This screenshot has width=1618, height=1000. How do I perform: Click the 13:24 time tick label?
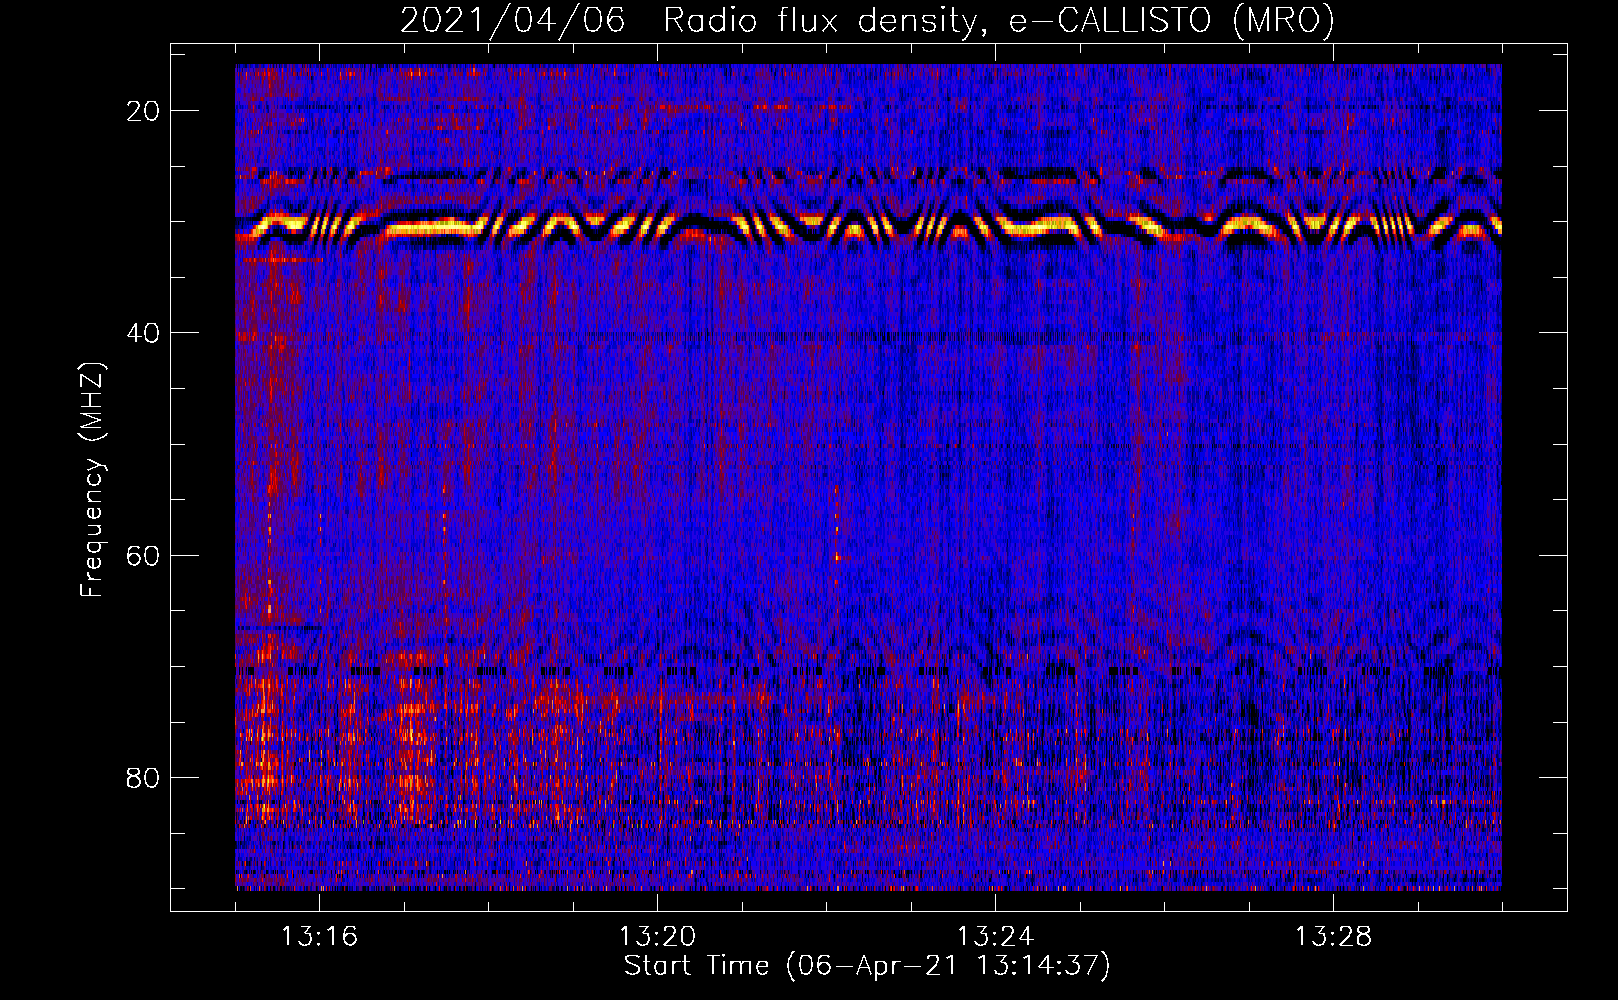pyautogui.click(x=995, y=936)
